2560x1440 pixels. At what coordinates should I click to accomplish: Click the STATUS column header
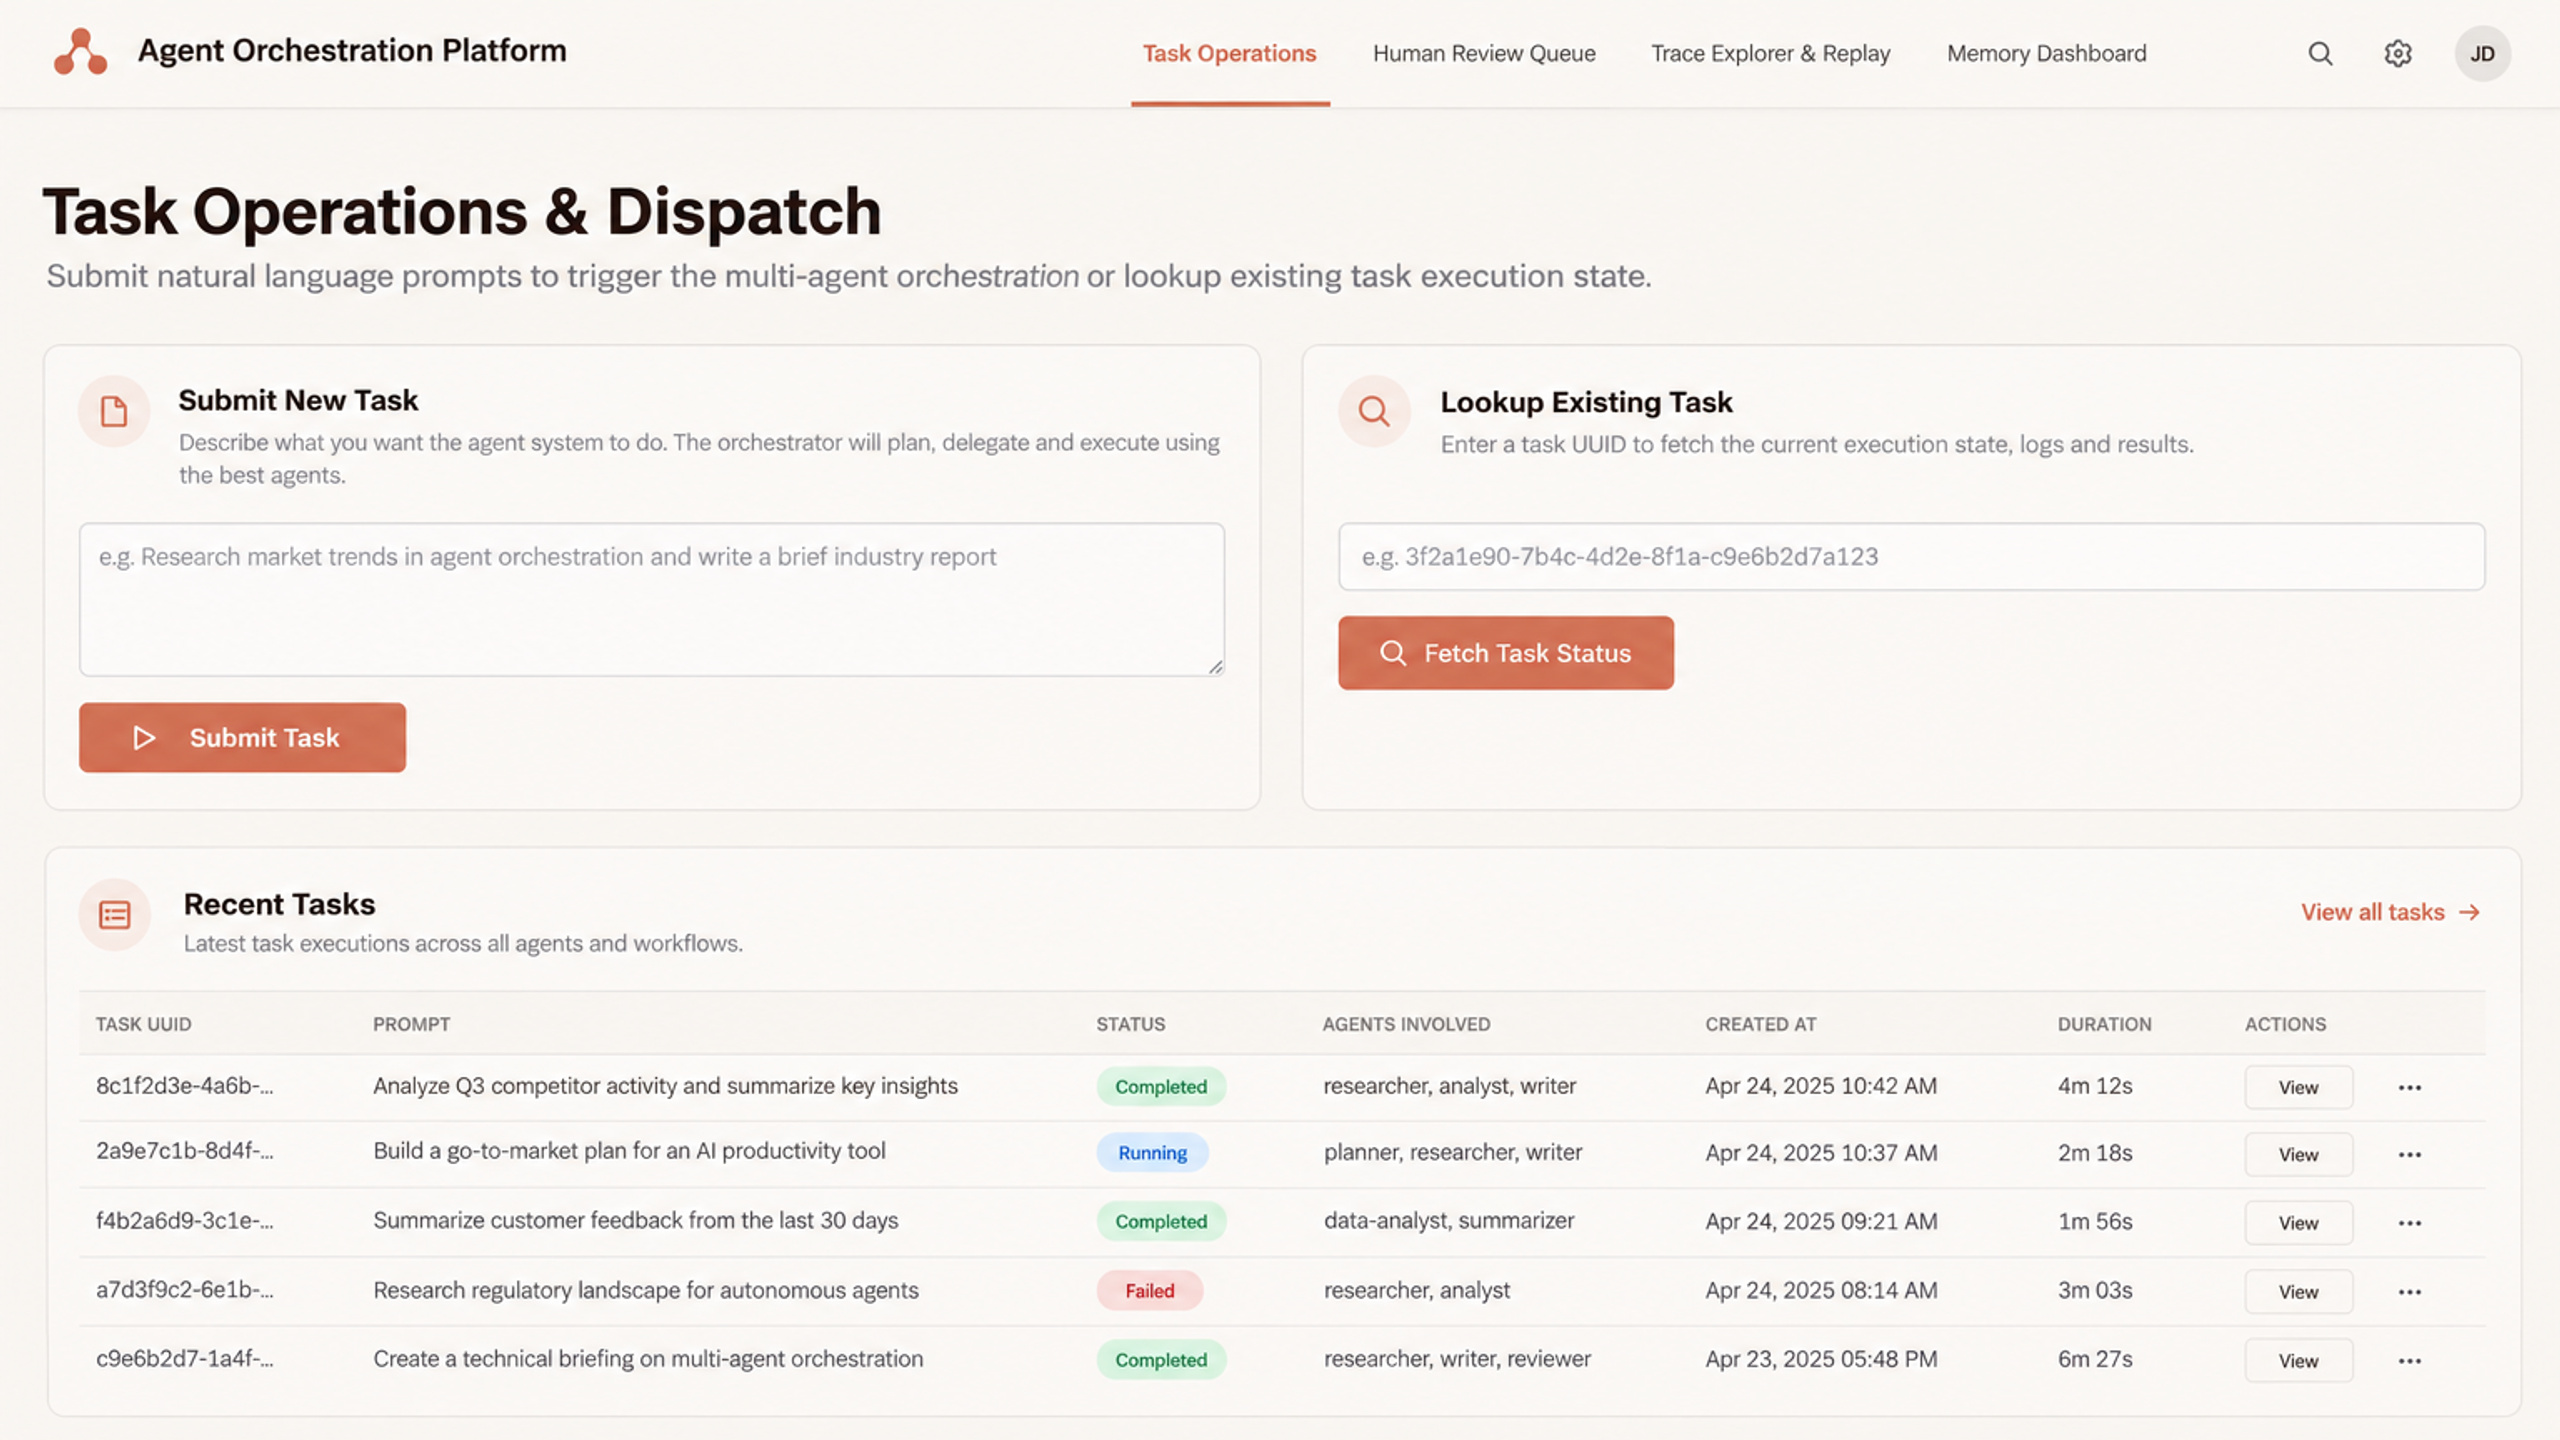point(1131,1024)
